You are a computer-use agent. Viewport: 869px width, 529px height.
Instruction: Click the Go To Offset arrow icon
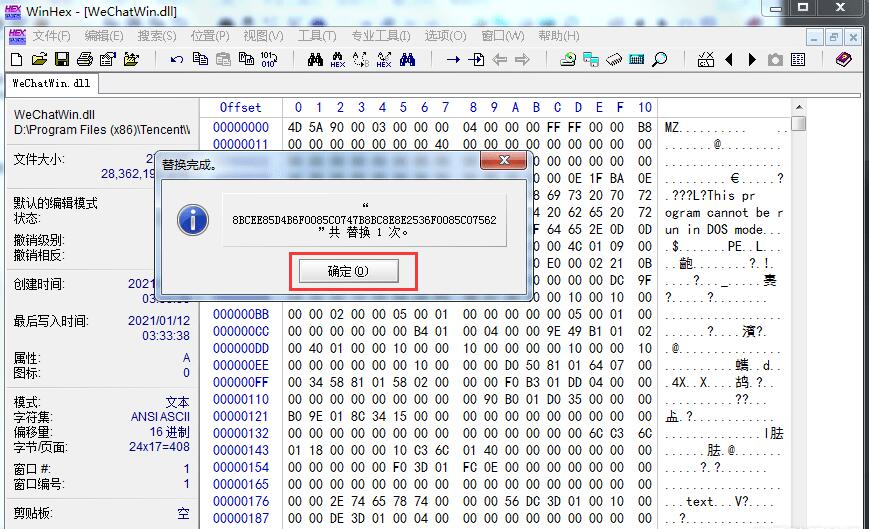tap(453, 60)
